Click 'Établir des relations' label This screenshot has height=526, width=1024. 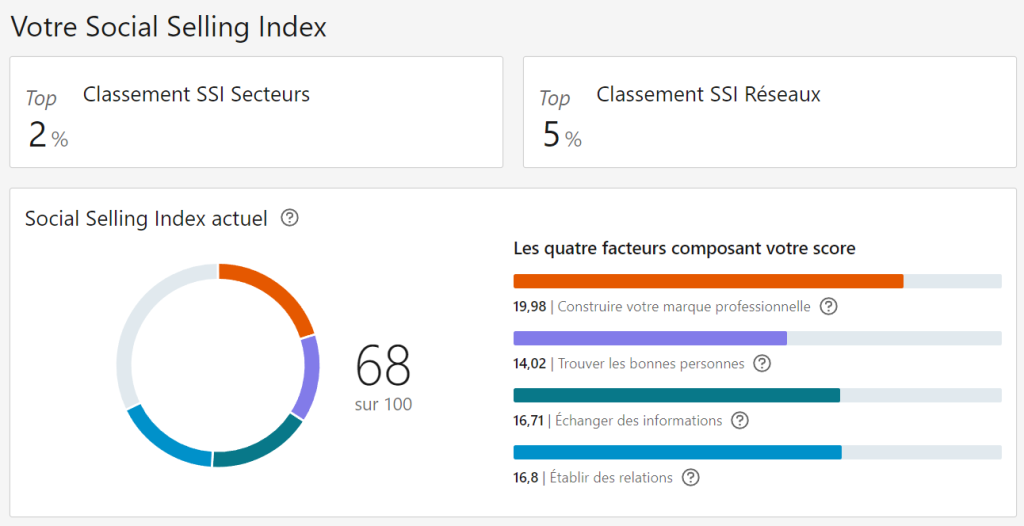(x=611, y=478)
